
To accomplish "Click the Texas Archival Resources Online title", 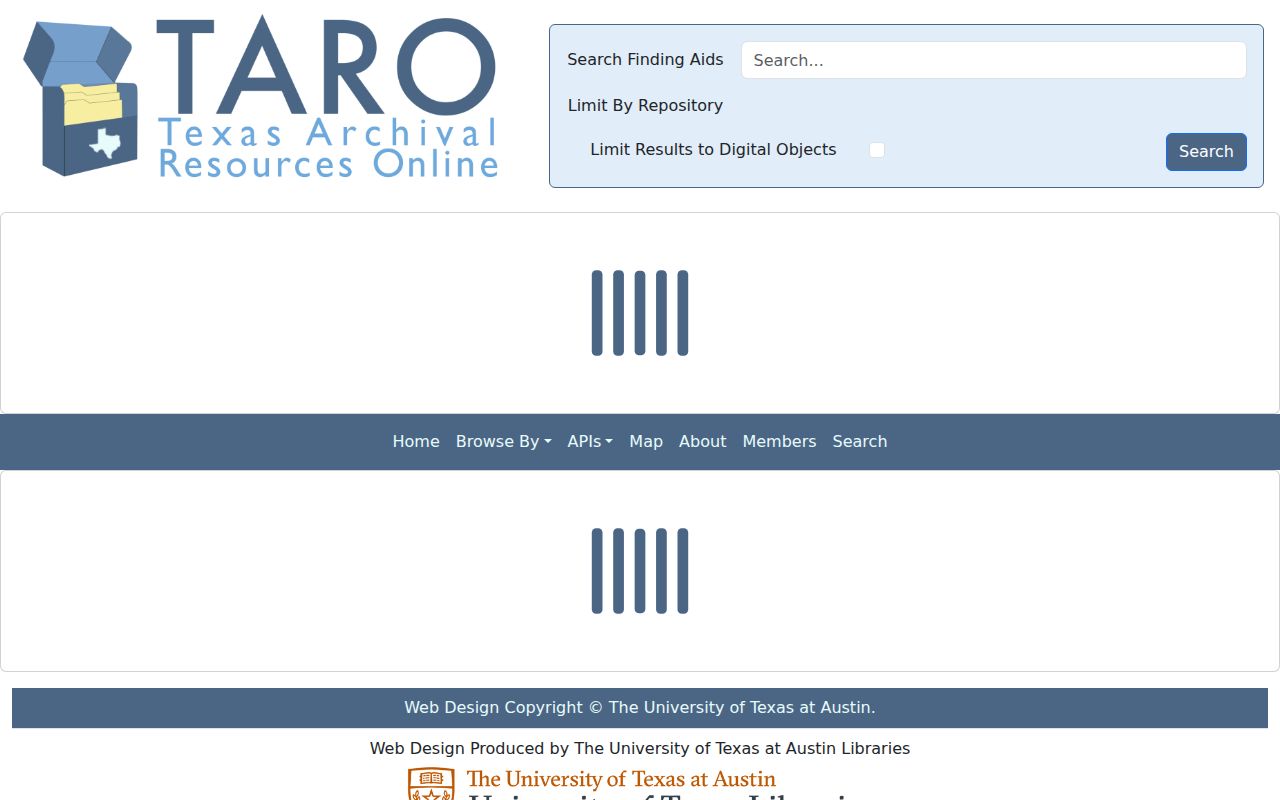I will [328, 148].
